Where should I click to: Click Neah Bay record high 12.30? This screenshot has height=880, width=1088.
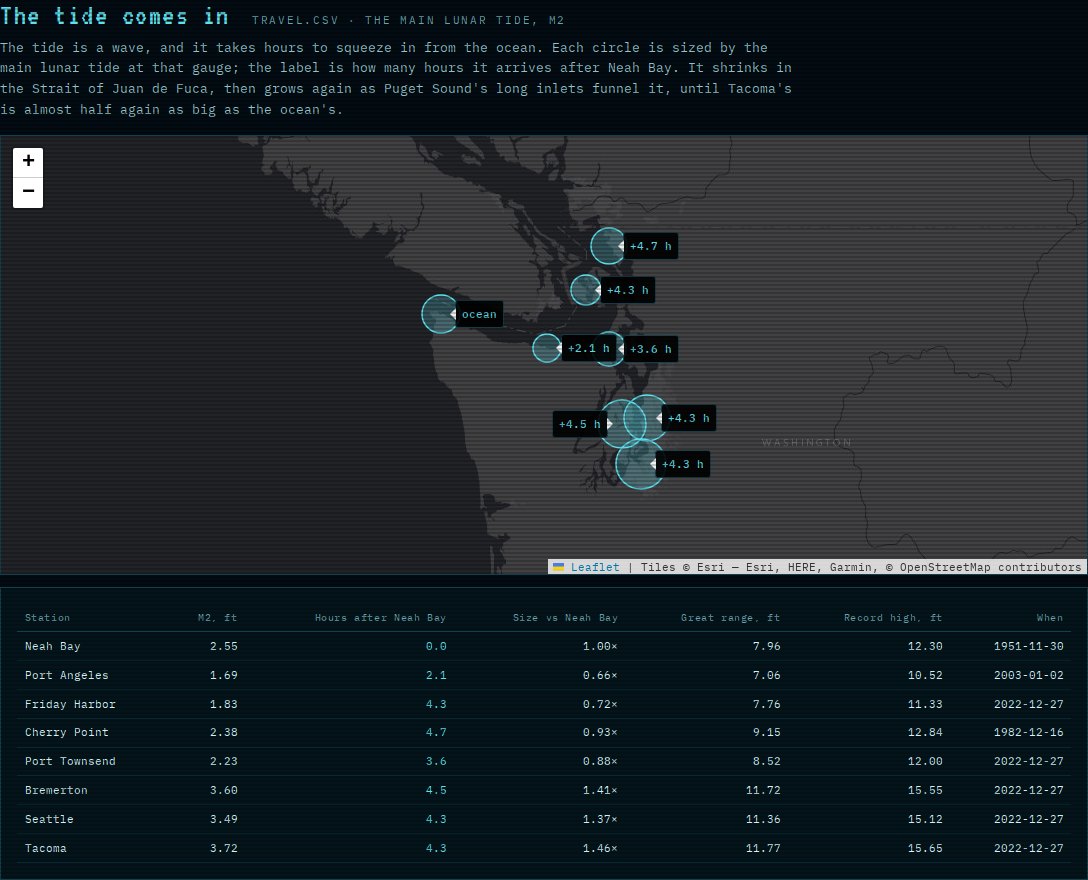point(925,646)
